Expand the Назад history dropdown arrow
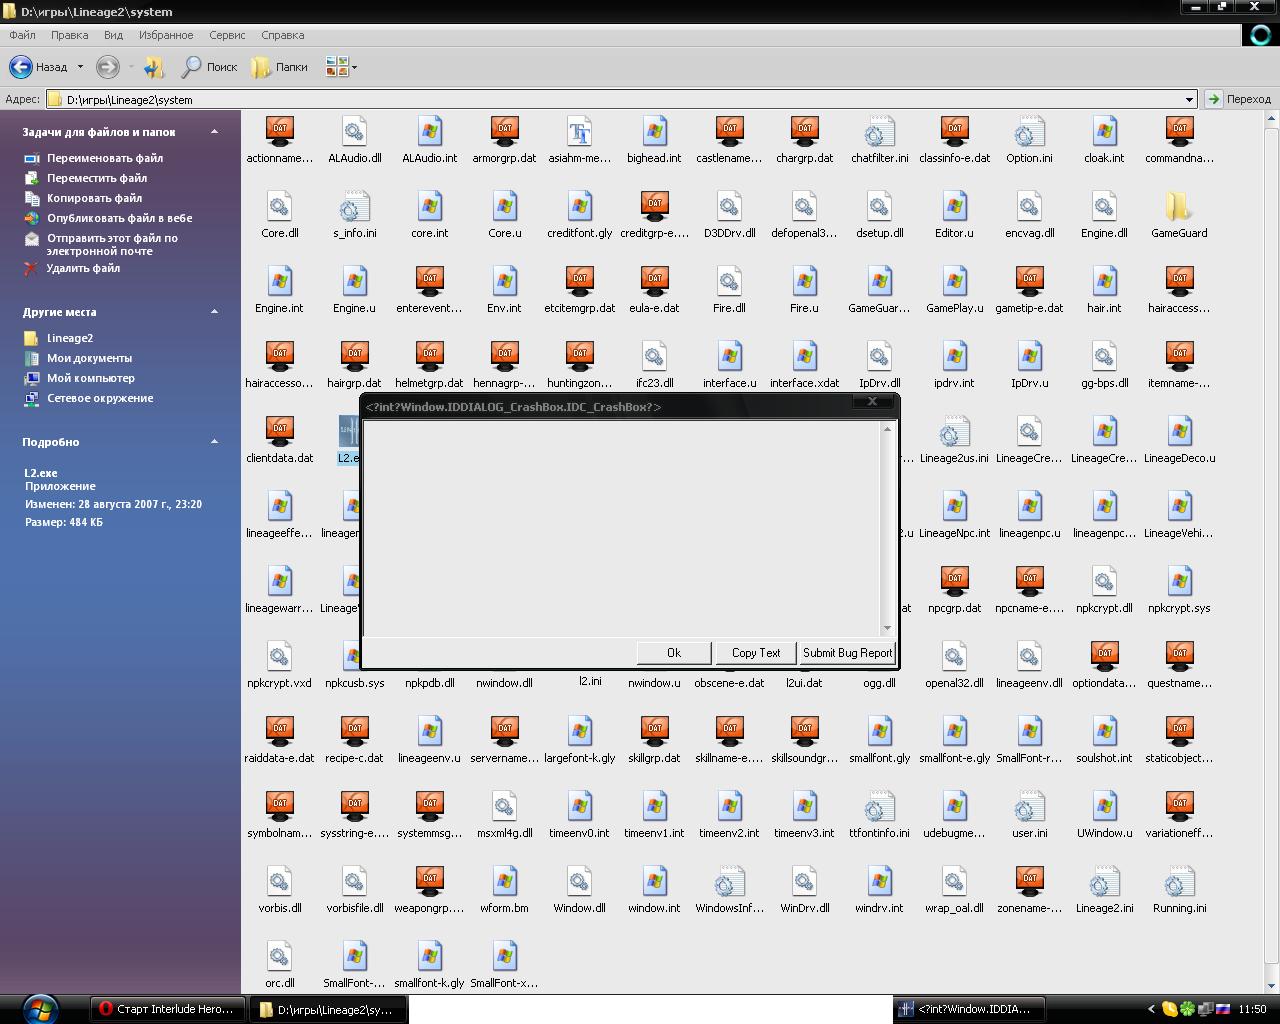The image size is (1280, 1024). pyautogui.click(x=80, y=67)
